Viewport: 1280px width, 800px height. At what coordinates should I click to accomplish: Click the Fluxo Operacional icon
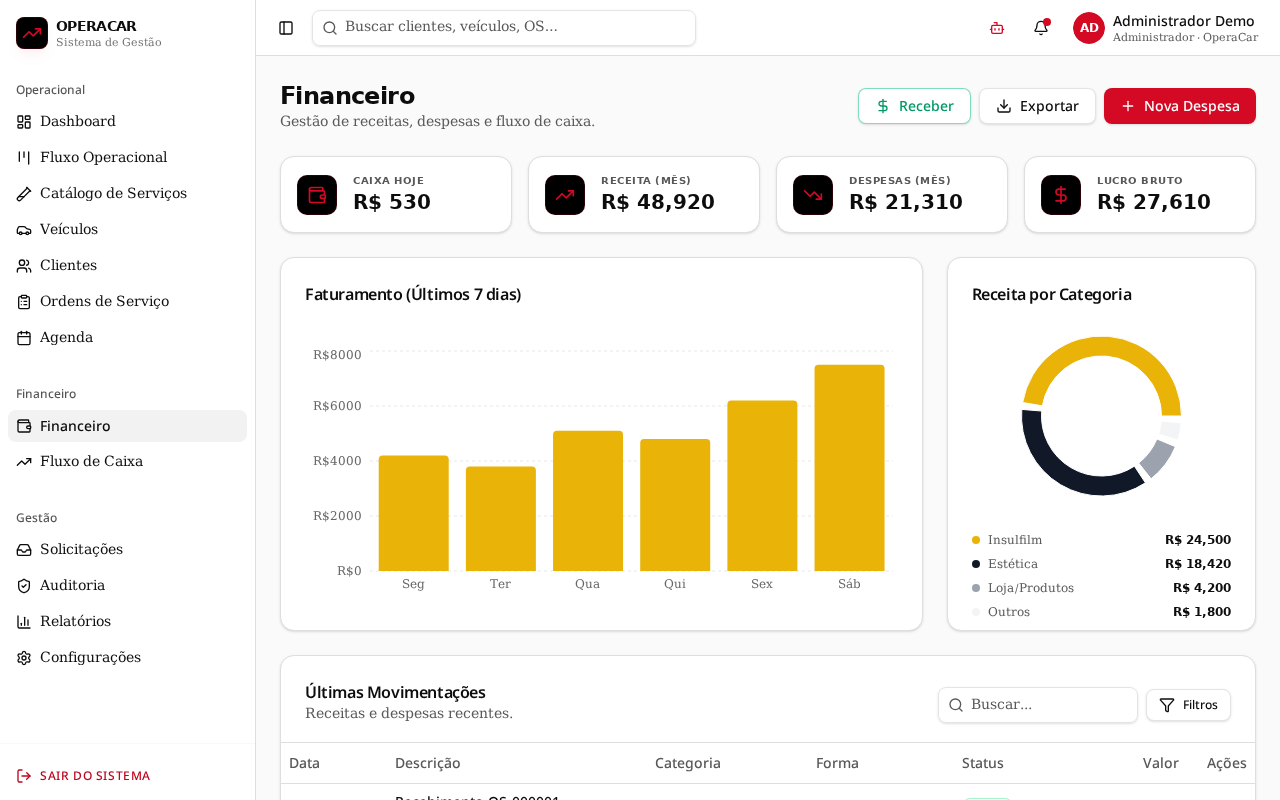coord(24,158)
